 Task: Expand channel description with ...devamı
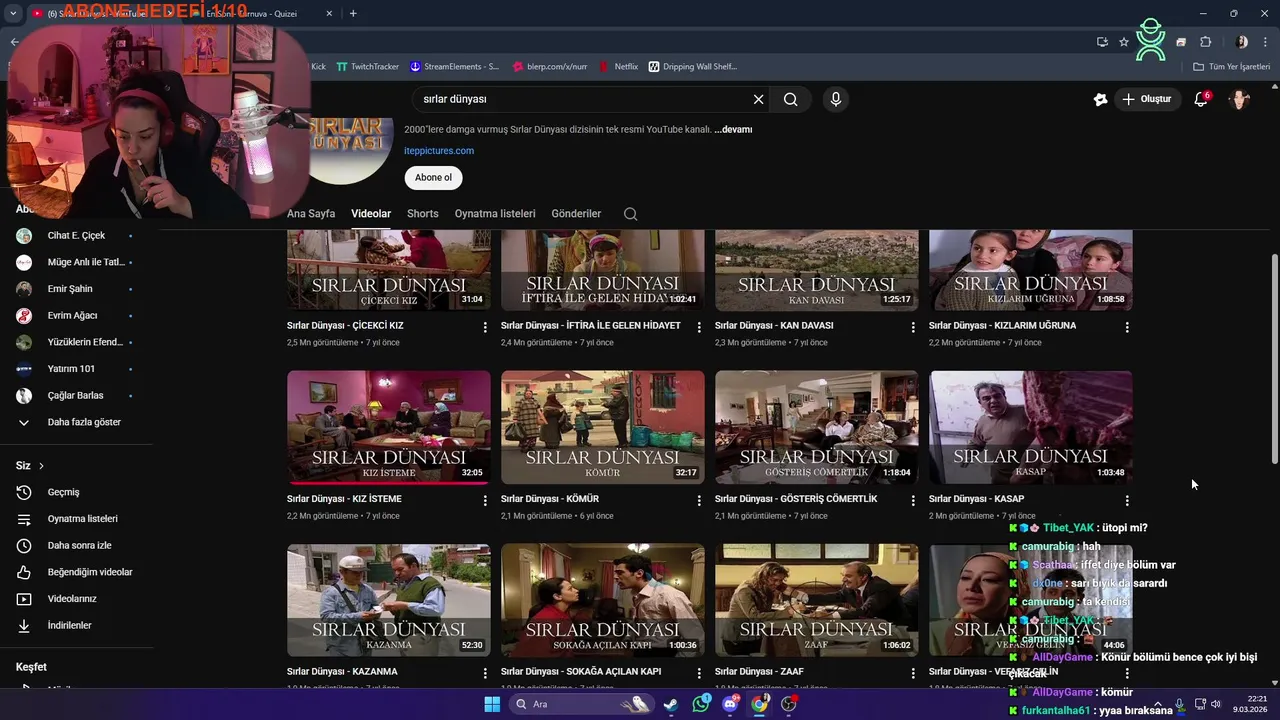[x=733, y=130]
